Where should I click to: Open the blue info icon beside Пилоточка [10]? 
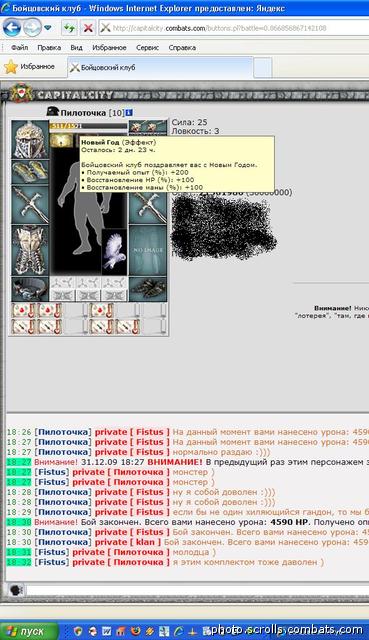point(129,112)
